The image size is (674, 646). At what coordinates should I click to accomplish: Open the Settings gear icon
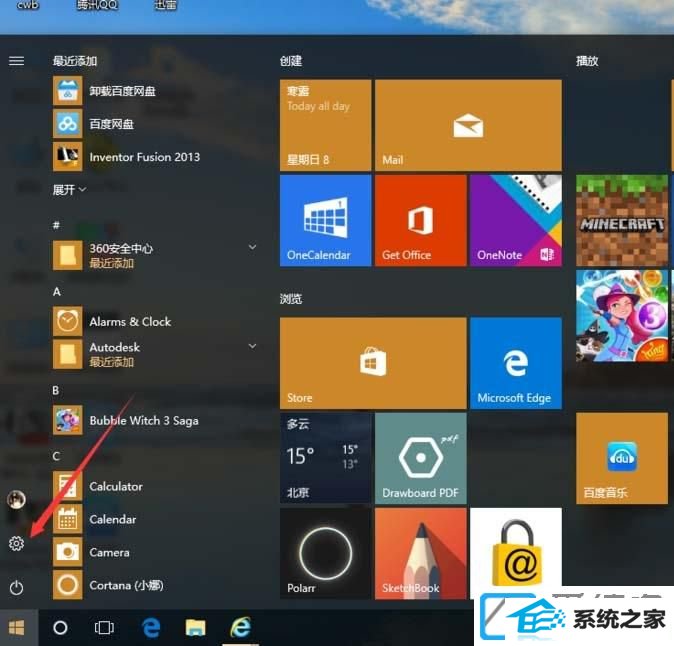(16, 544)
